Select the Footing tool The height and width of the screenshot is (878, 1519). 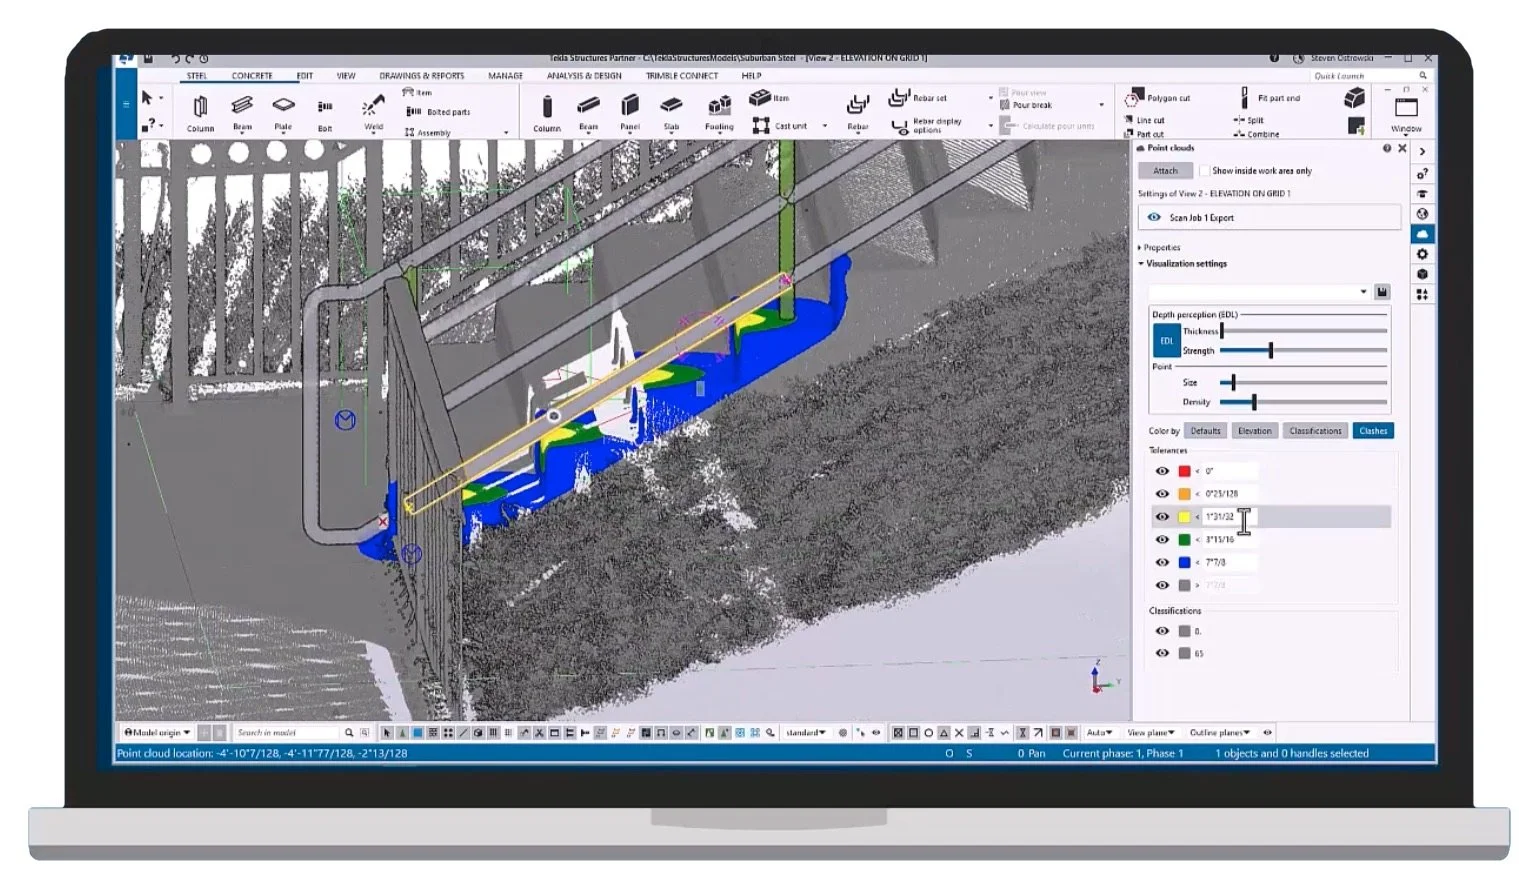(719, 113)
